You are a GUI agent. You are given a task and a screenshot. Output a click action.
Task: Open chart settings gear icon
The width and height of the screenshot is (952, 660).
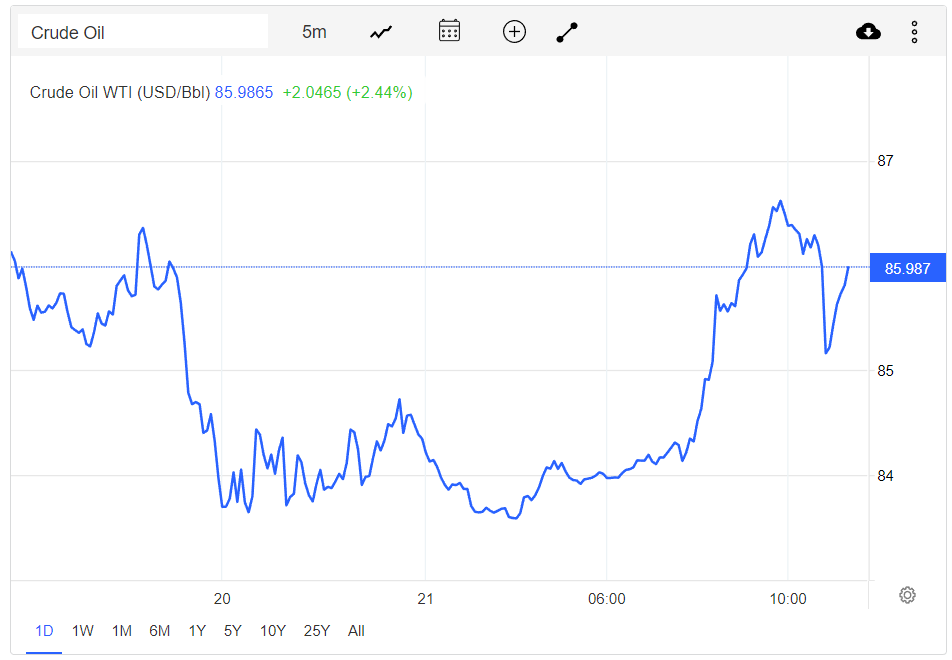907,595
